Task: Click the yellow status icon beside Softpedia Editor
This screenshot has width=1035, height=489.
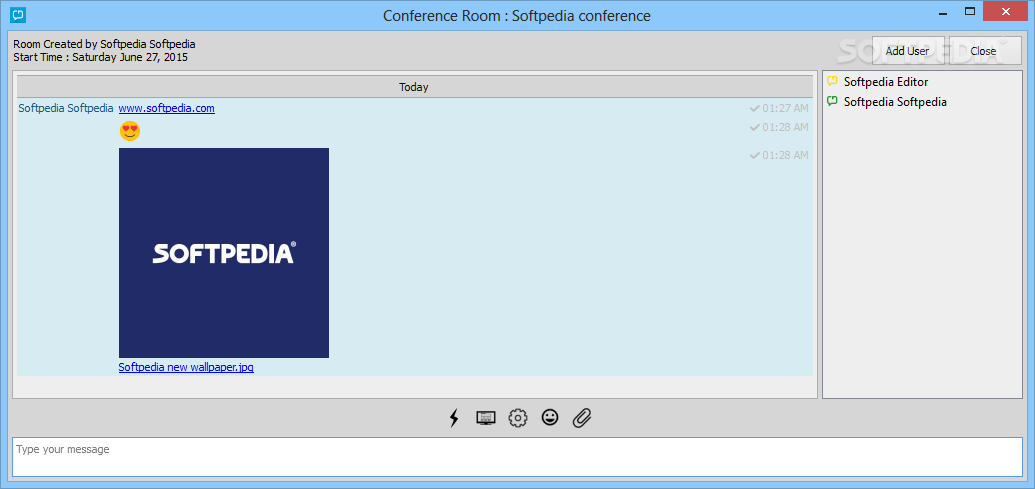Action: [832, 82]
